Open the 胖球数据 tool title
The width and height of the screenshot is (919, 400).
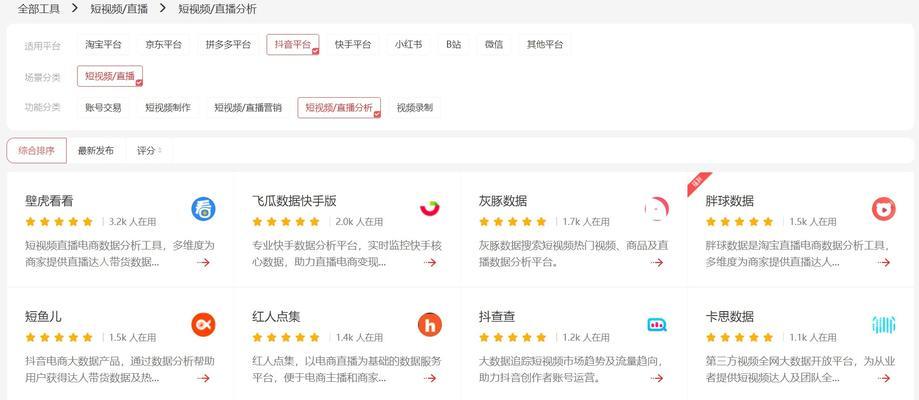click(x=730, y=201)
